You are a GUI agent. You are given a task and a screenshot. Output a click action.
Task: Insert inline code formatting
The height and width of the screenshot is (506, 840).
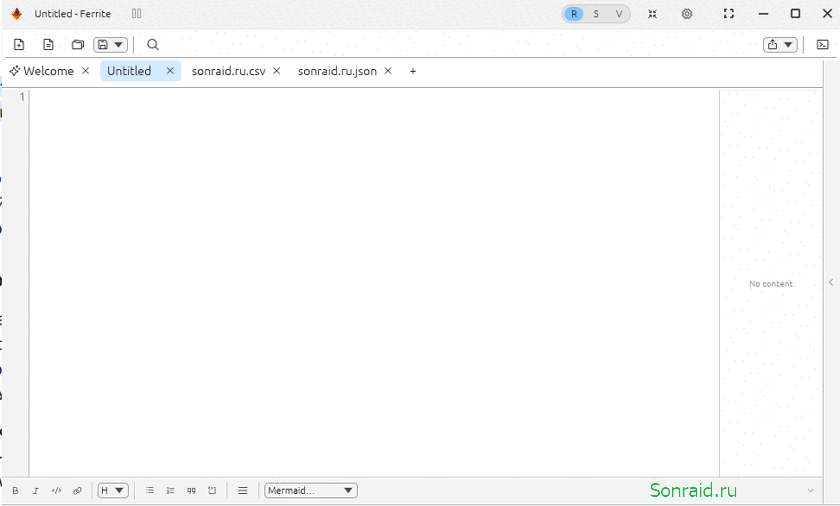(x=56, y=490)
